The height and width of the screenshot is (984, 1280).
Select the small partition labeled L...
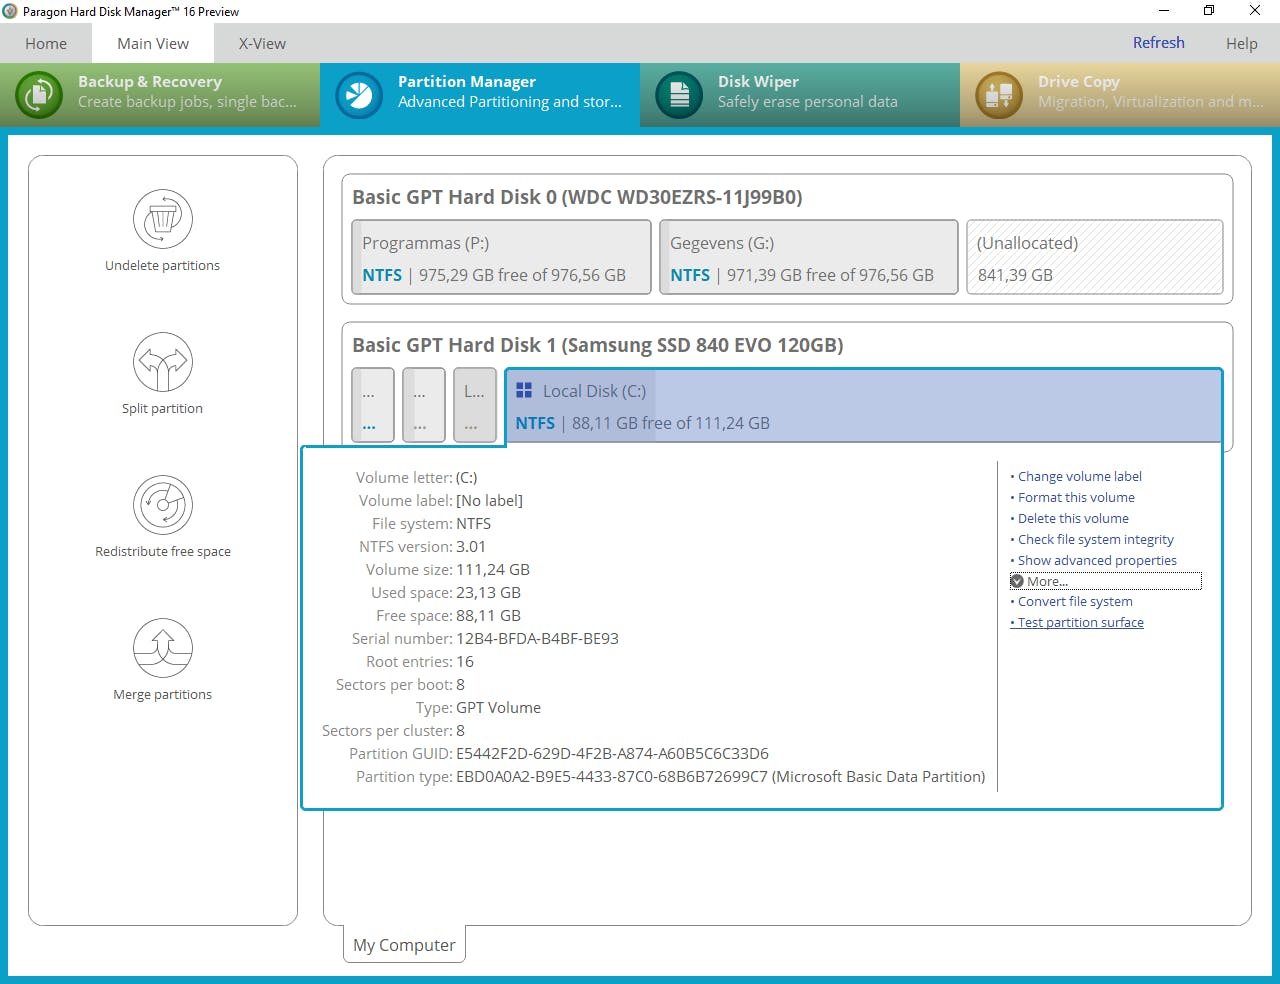(475, 405)
